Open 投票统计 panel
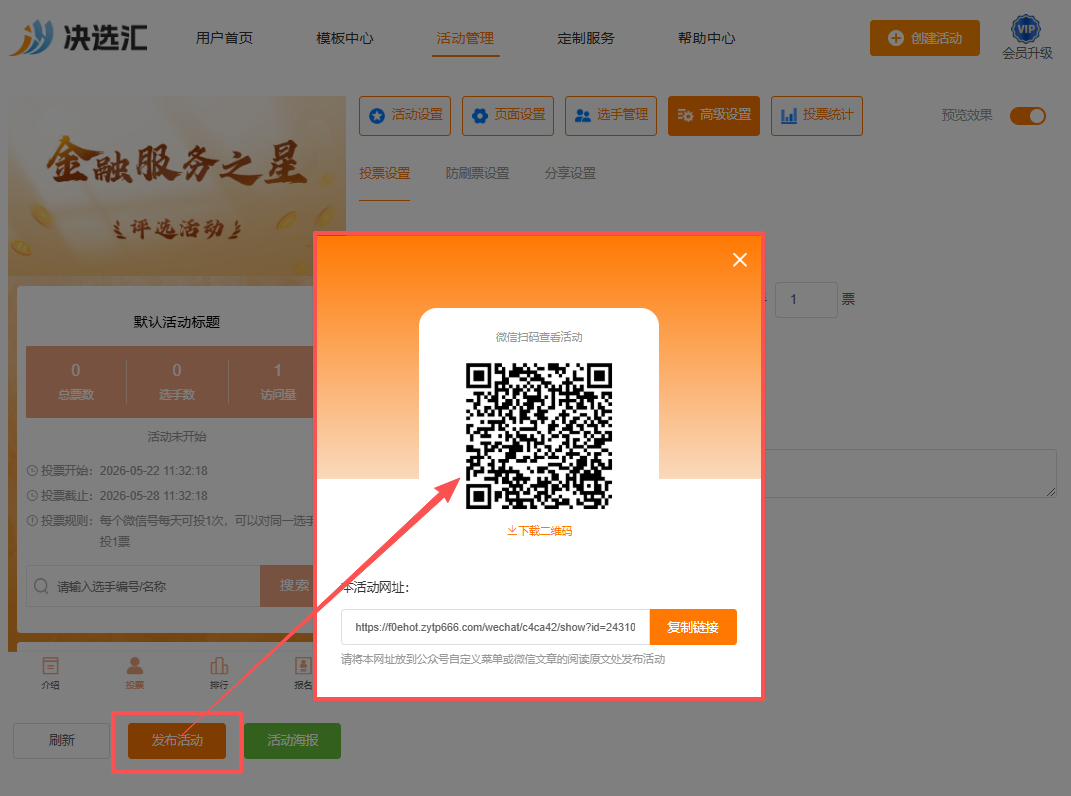The image size is (1071, 796). point(817,115)
